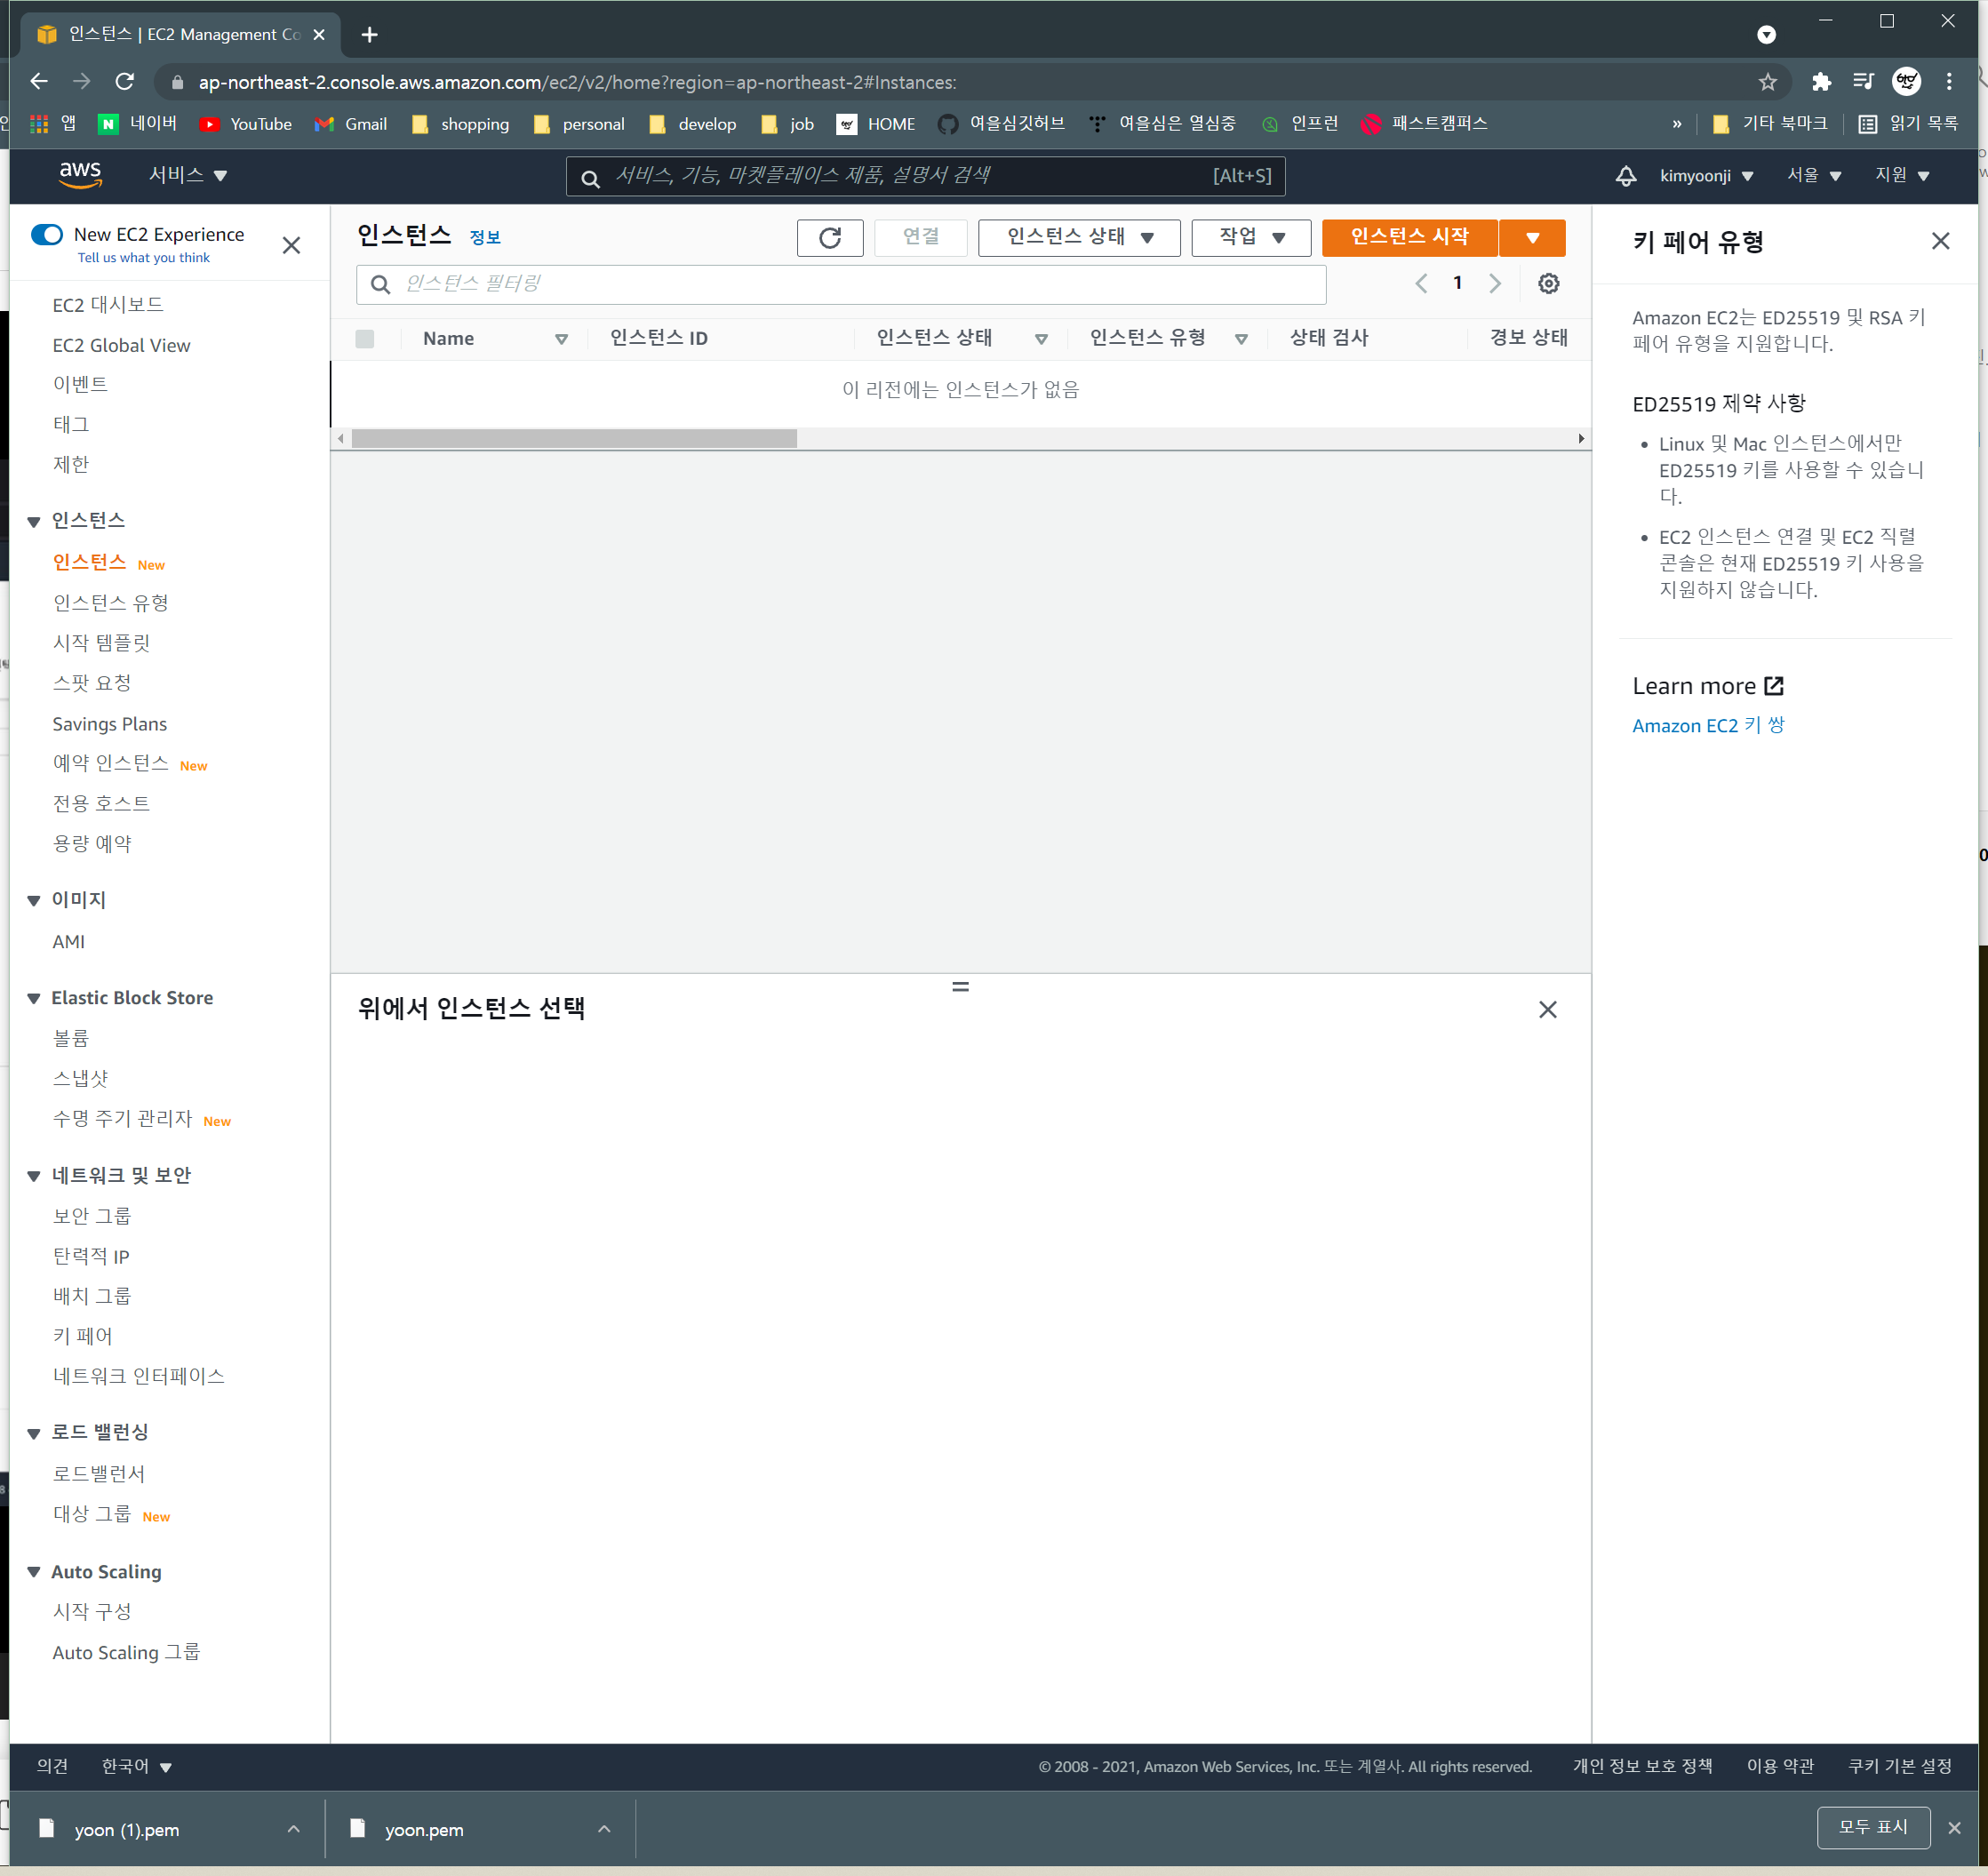The width and height of the screenshot is (1988, 1876).
Task: Collapse the Elastic Block Store section
Action: click(34, 998)
